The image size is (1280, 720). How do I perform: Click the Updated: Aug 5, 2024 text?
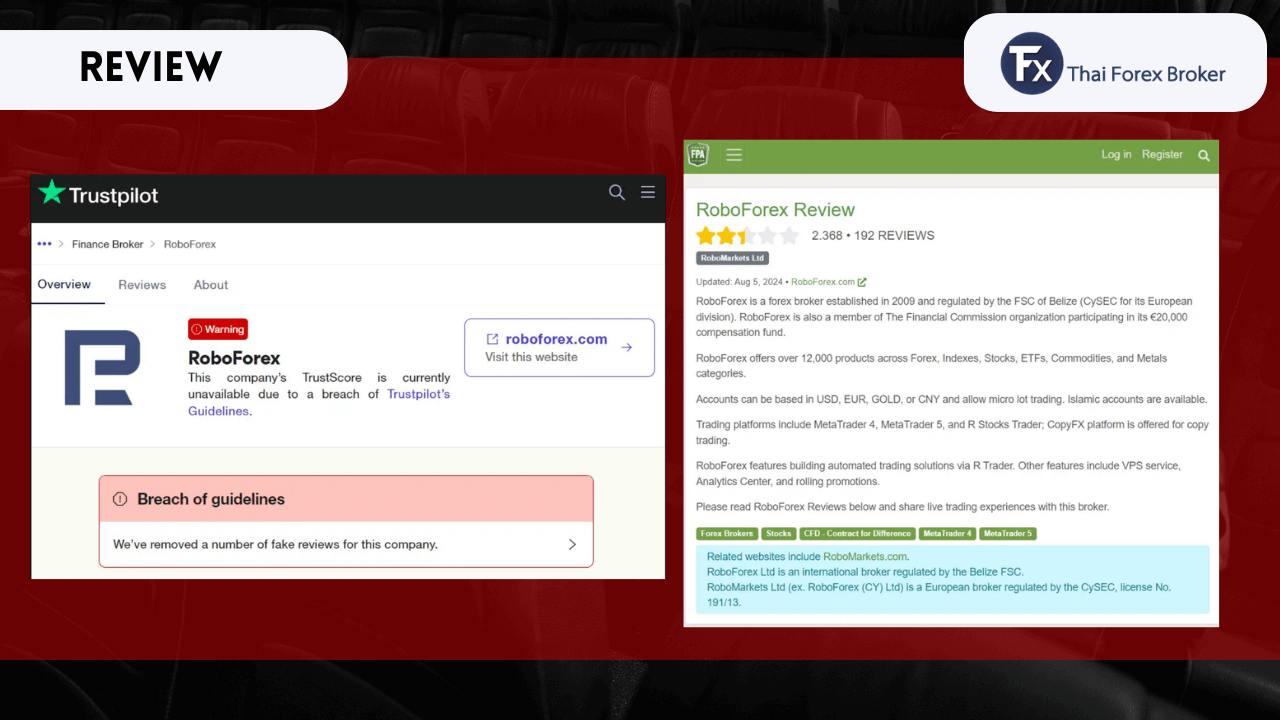click(x=740, y=282)
